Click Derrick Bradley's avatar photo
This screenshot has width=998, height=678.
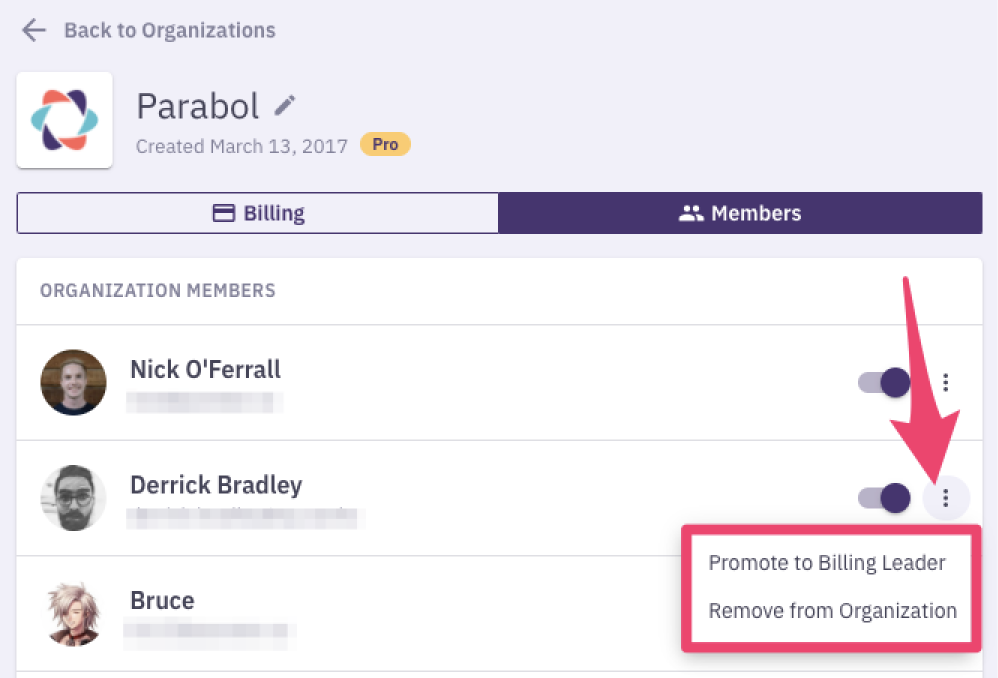73,497
